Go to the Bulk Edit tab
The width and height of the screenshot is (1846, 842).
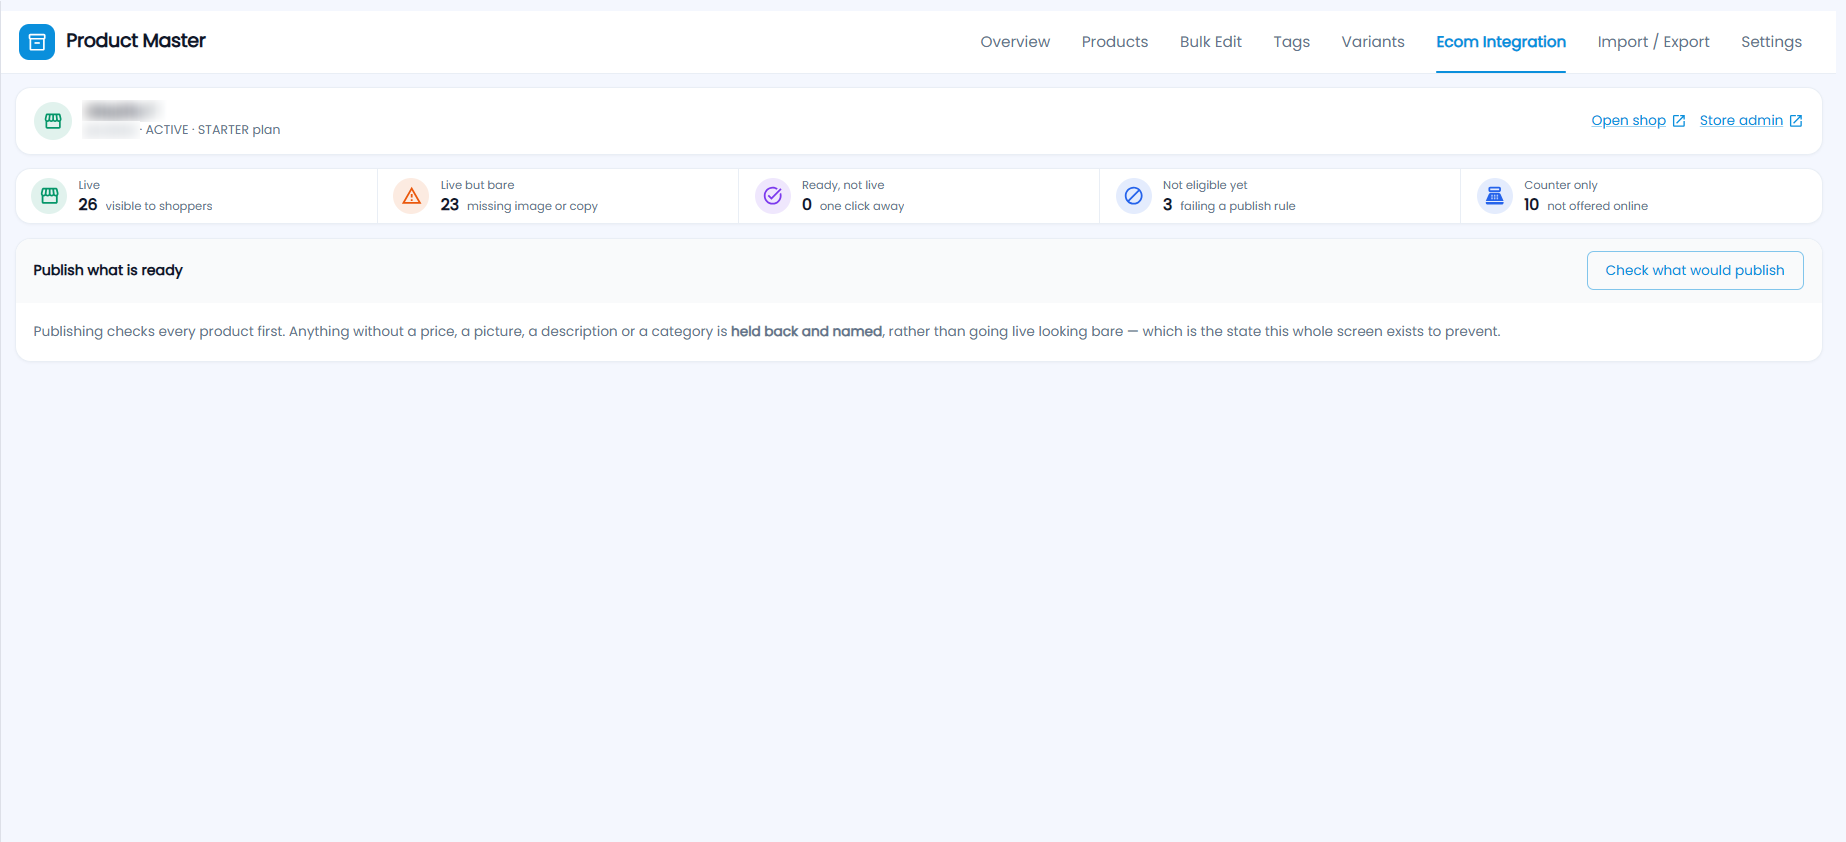click(x=1211, y=42)
